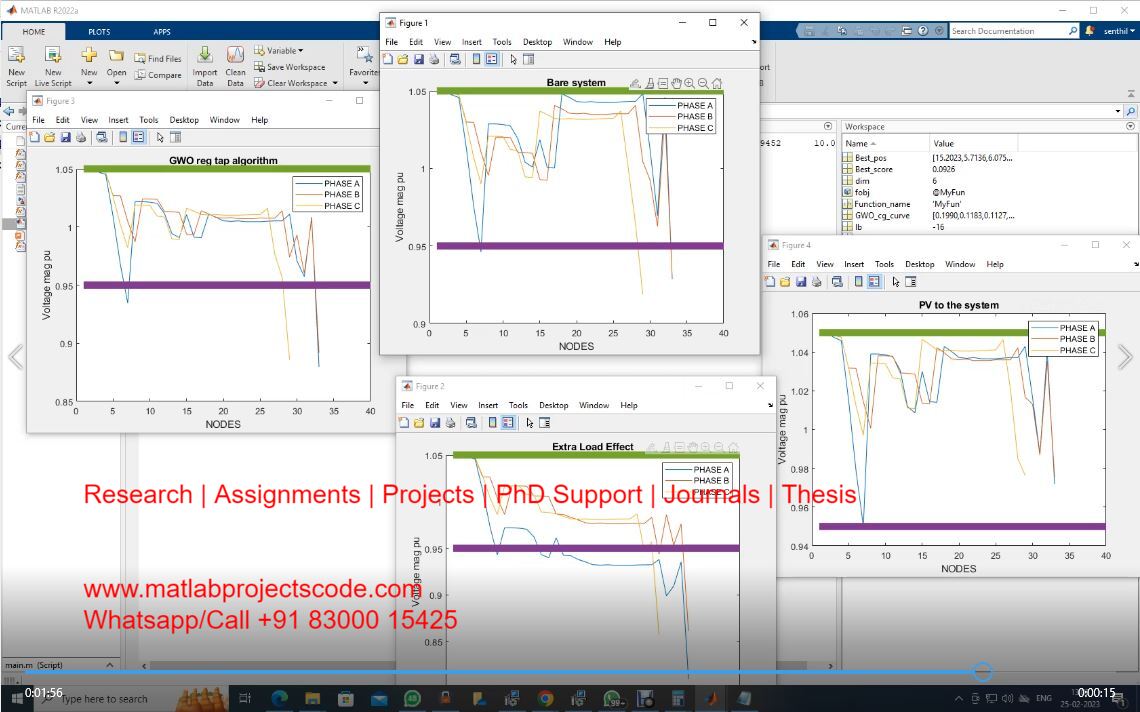Click Restore View home icon on Bare system axes

[717, 84]
